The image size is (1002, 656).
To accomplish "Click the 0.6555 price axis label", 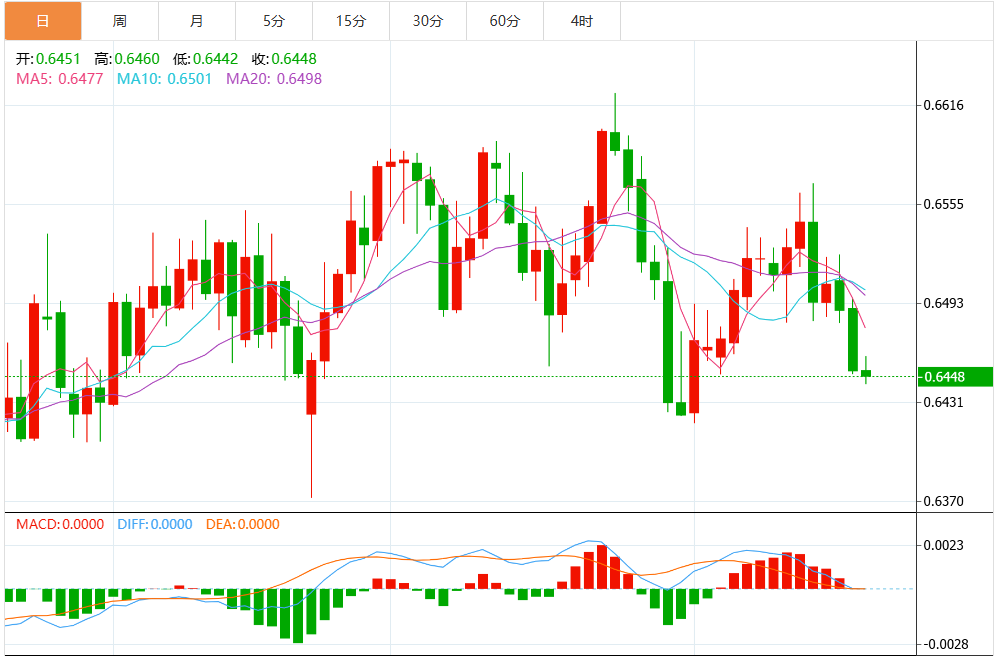I will (x=944, y=204).
